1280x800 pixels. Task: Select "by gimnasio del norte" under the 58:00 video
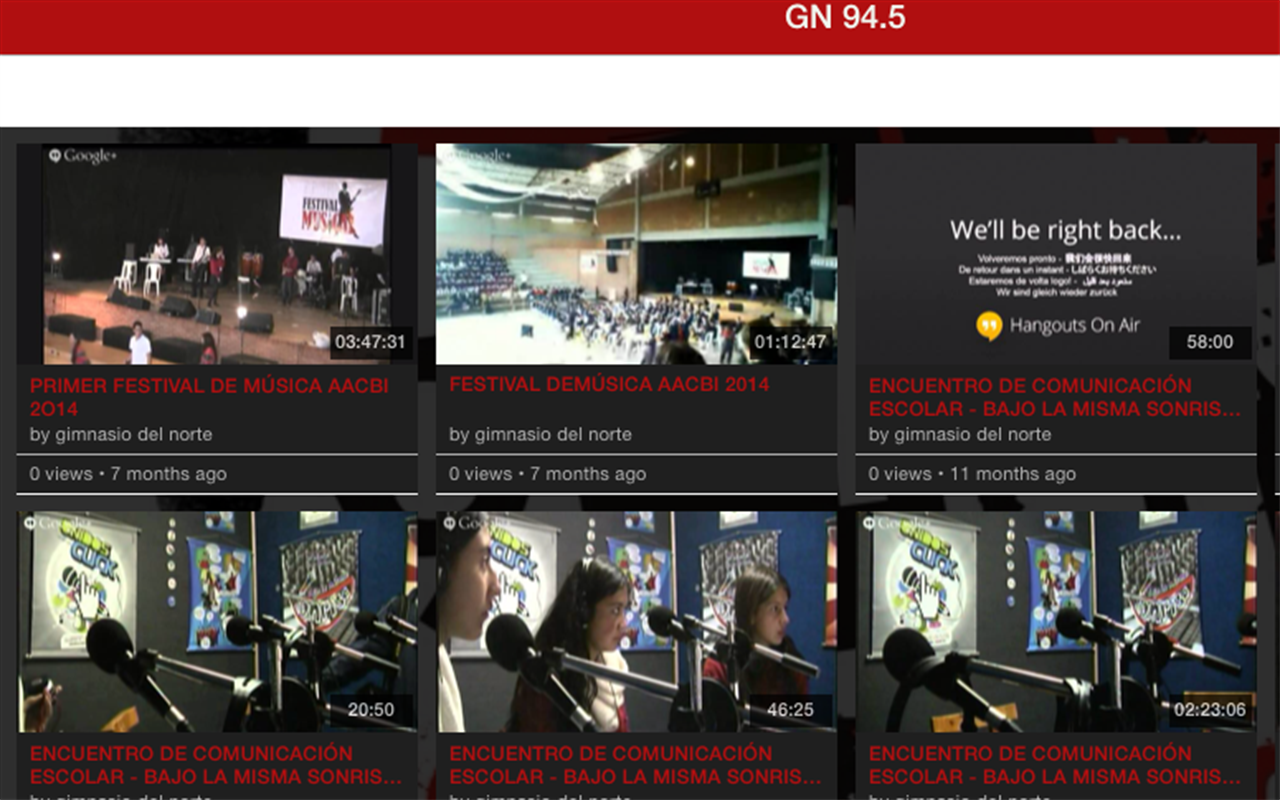click(960, 434)
